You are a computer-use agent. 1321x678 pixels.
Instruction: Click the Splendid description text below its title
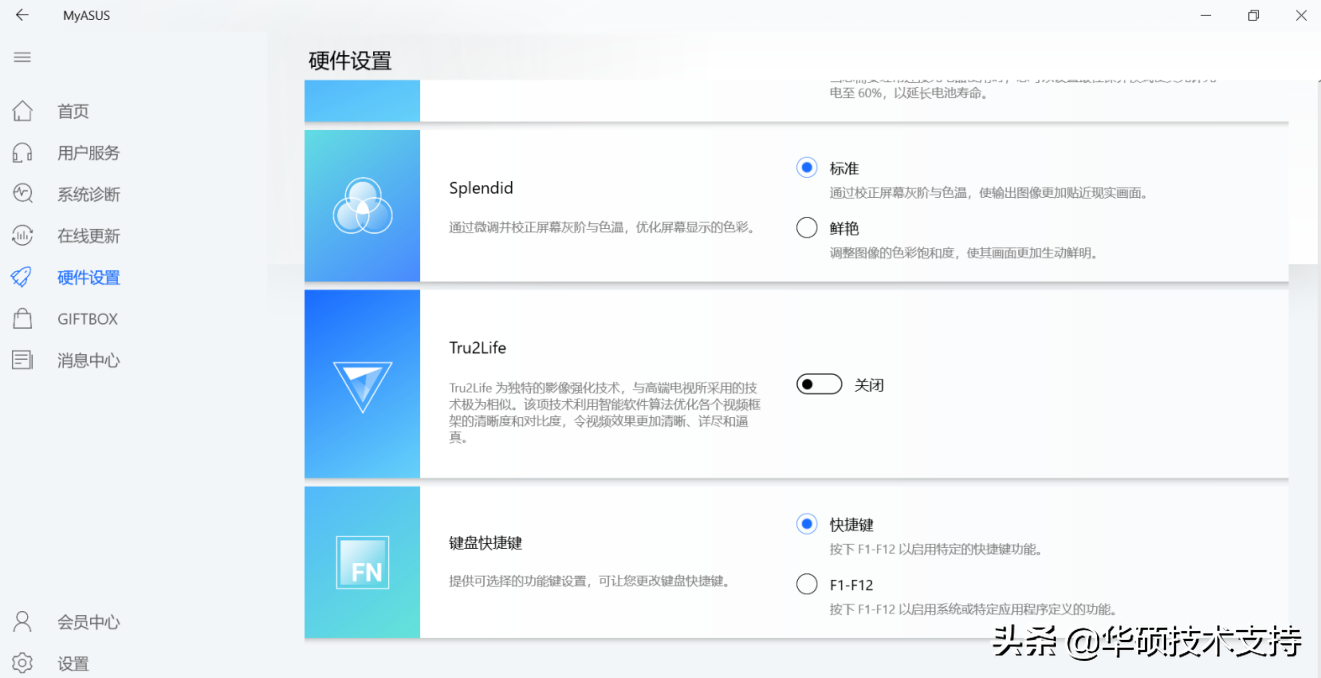pyautogui.click(x=601, y=227)
